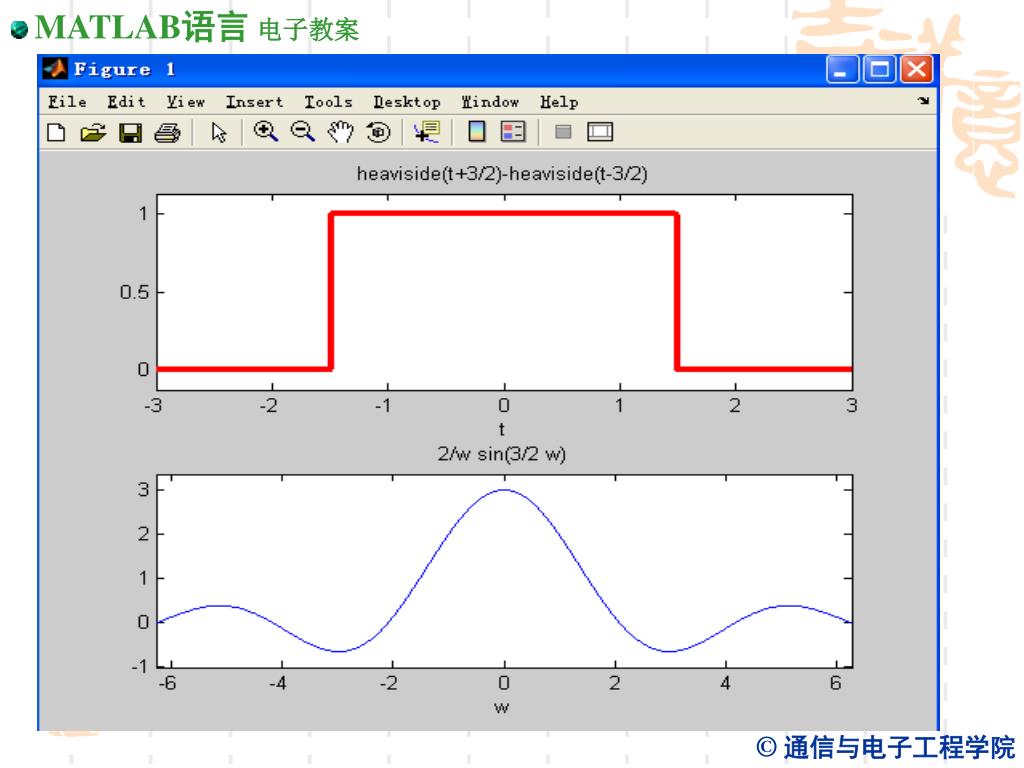Image resolution: width=1024 pixels, height=768 pixels.
Task: Open the Desktop menu
Action: click(x=407, y=102)
